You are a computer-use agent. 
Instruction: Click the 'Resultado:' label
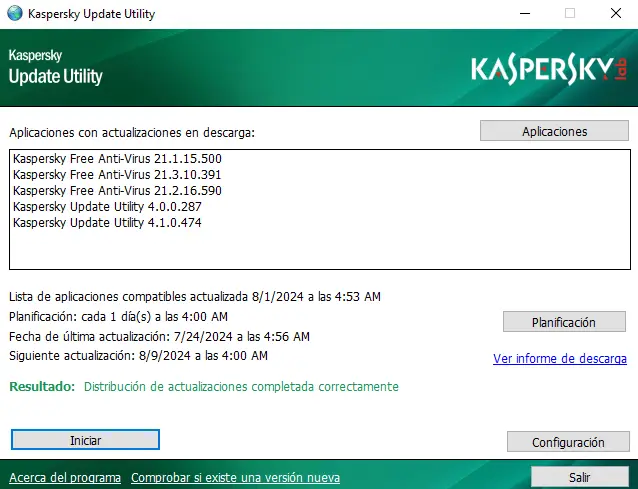click(x=42, y=386)
